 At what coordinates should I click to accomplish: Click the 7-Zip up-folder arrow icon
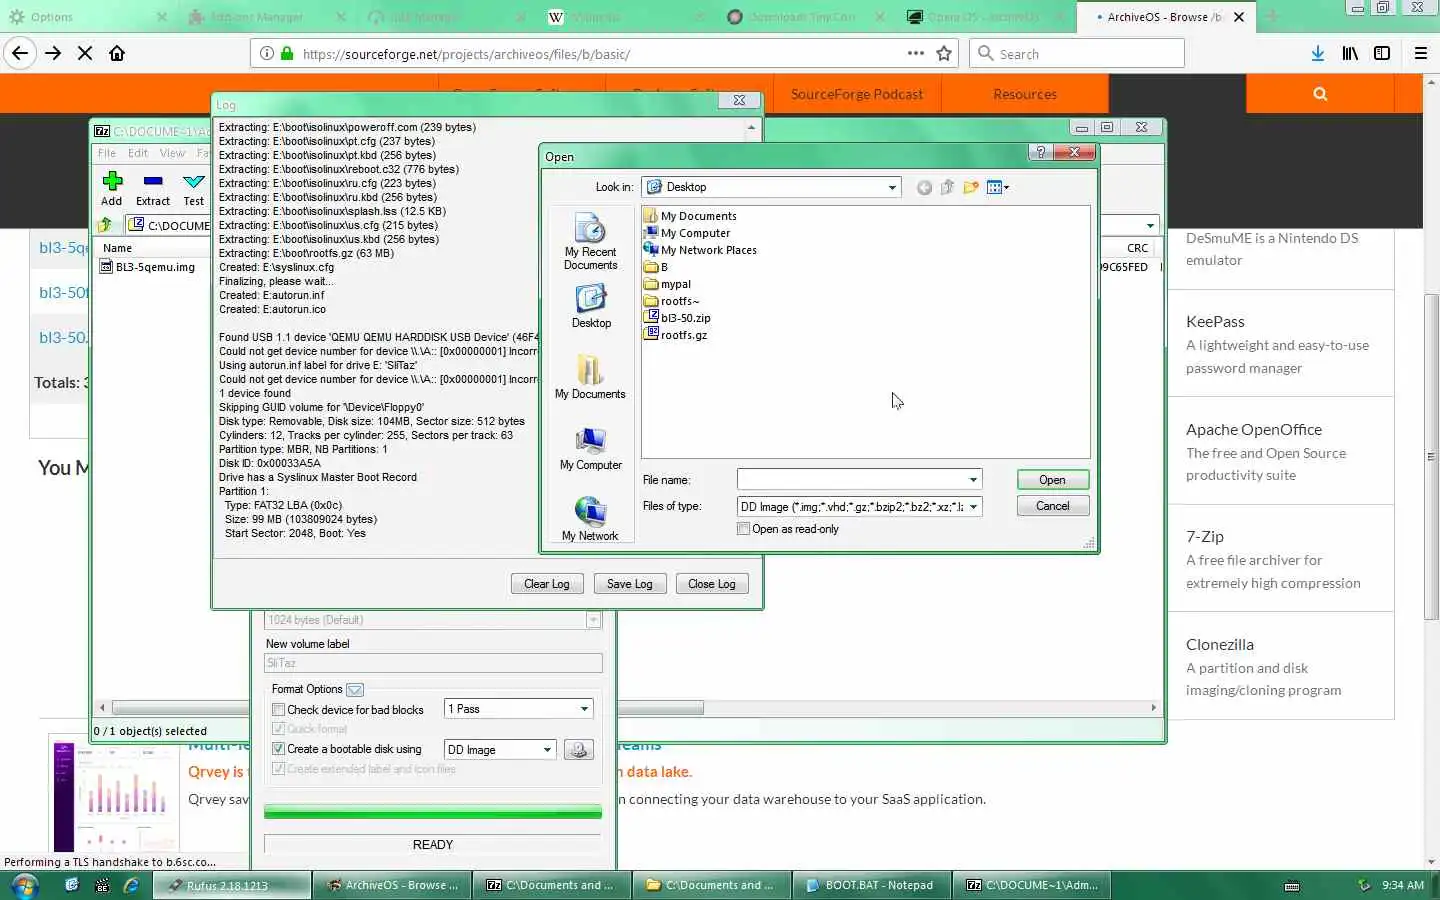105,225
